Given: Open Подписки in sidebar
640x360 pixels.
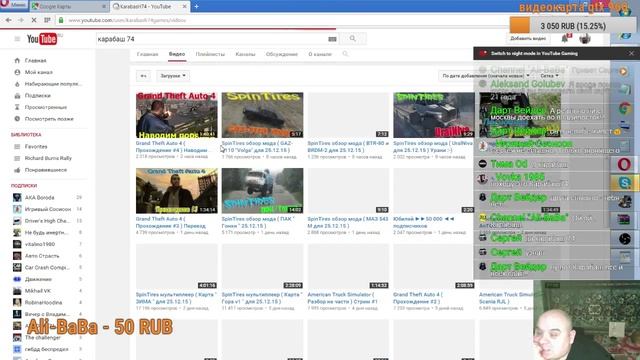Looking at the screenshot, I should 38,96.
